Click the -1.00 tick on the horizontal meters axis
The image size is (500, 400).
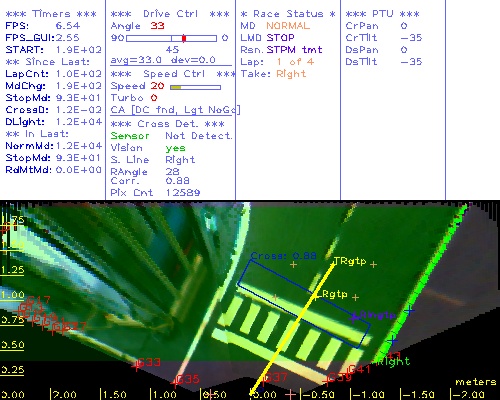tap(367, 395)
